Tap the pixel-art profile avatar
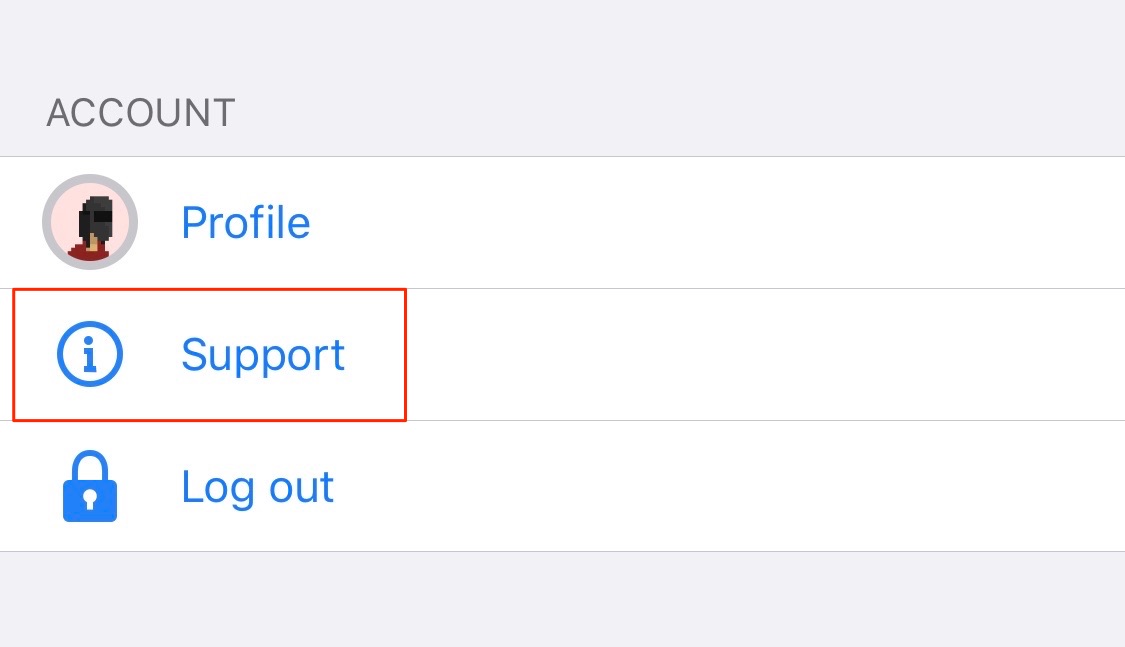The width and height of the screenshot is (1125, 647). (90, 222)
